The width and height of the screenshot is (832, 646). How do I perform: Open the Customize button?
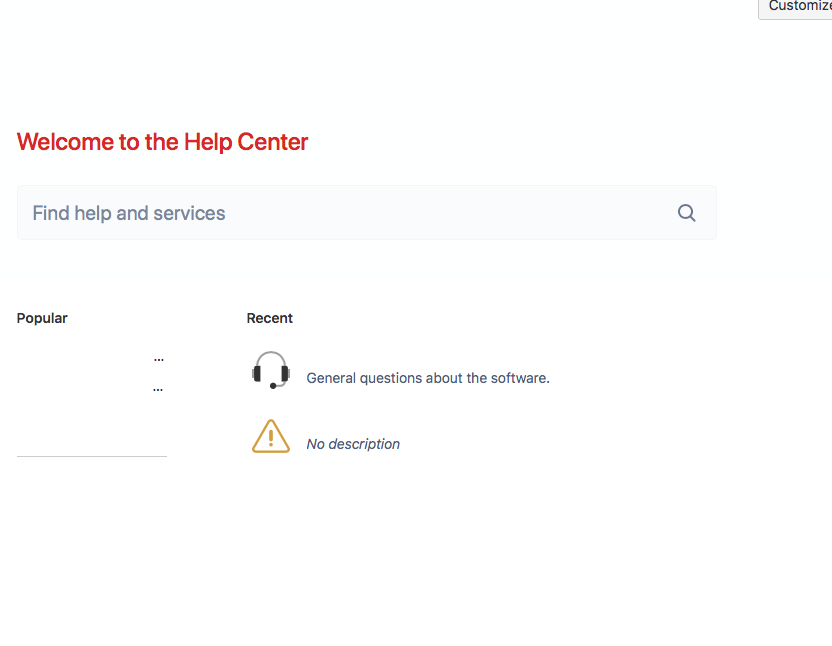[797, 7]
